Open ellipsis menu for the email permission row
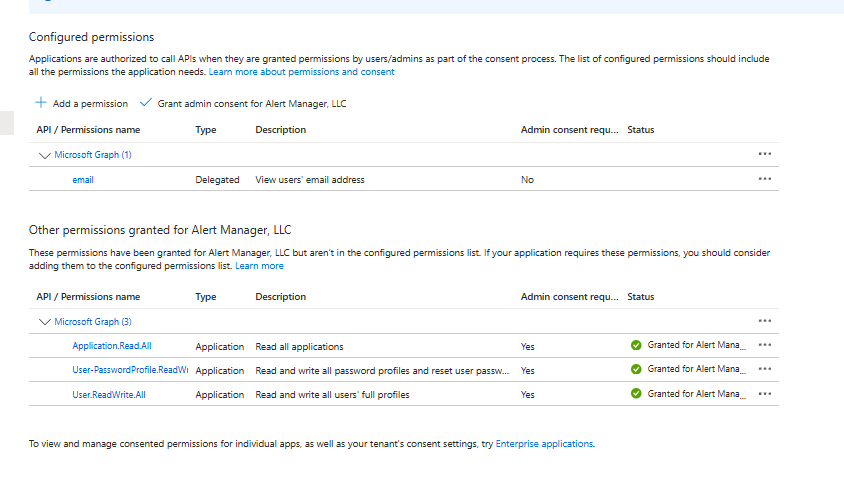The image size is (844, 479). 765,179
